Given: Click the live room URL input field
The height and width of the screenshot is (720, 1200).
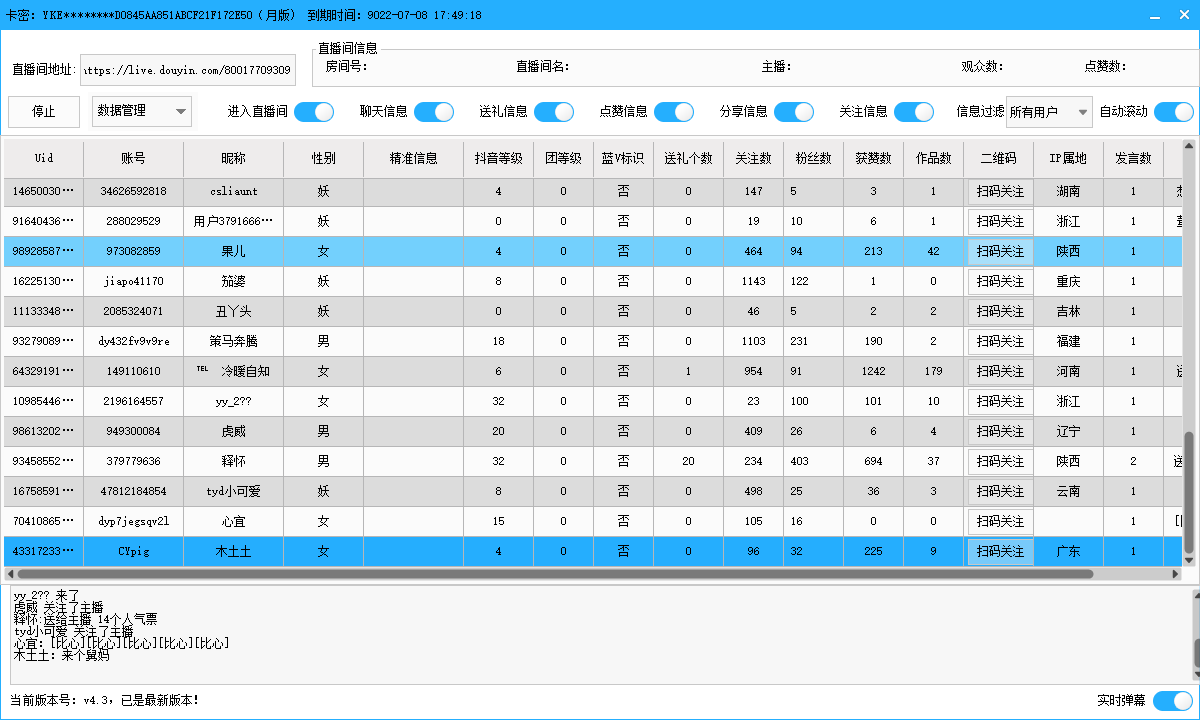Looking at the screenshot, I should (188, 70).
